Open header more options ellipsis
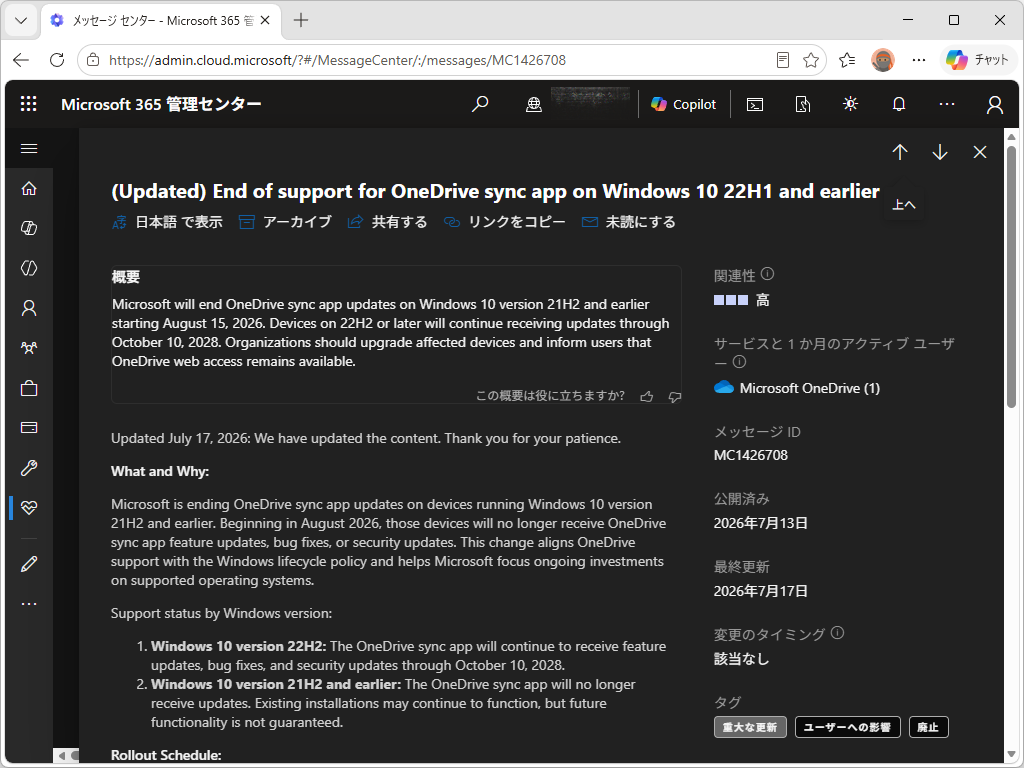 click(947, 104)
